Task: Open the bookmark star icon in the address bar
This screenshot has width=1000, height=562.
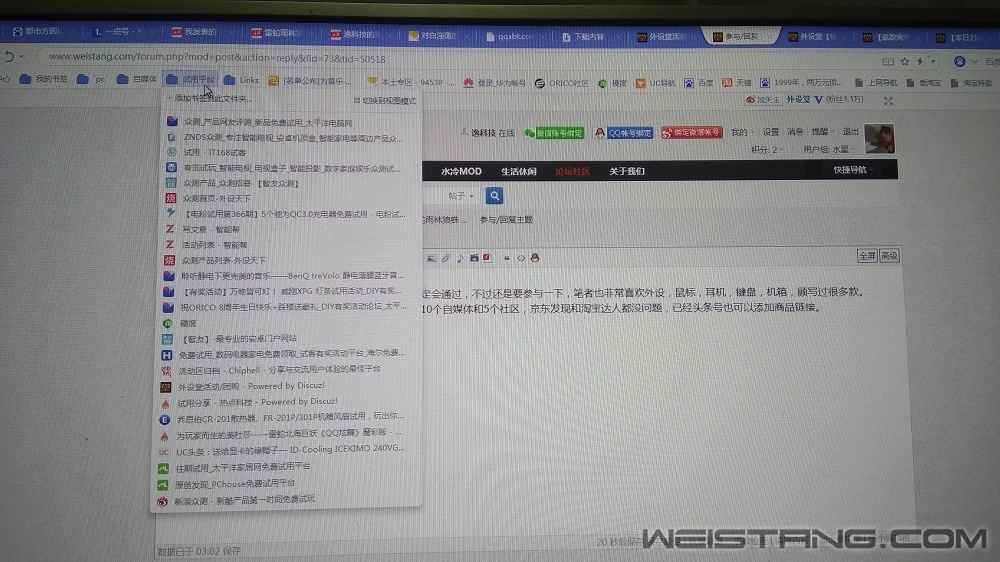Action: 905,62
